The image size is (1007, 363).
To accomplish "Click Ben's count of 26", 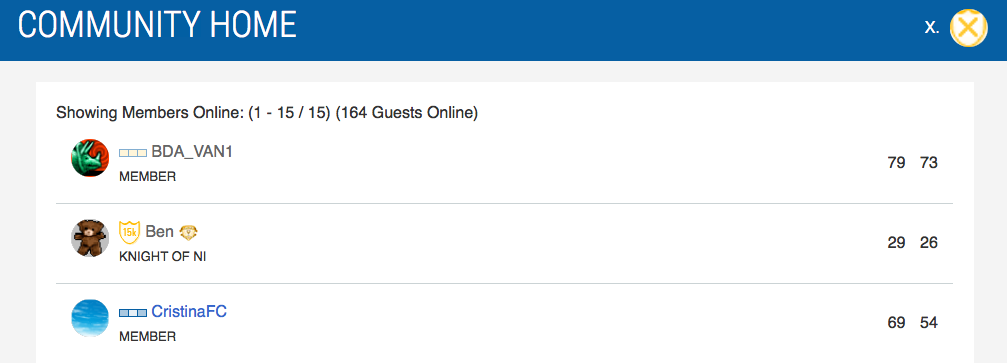I will pyautogui.click(x=929, y=243).
